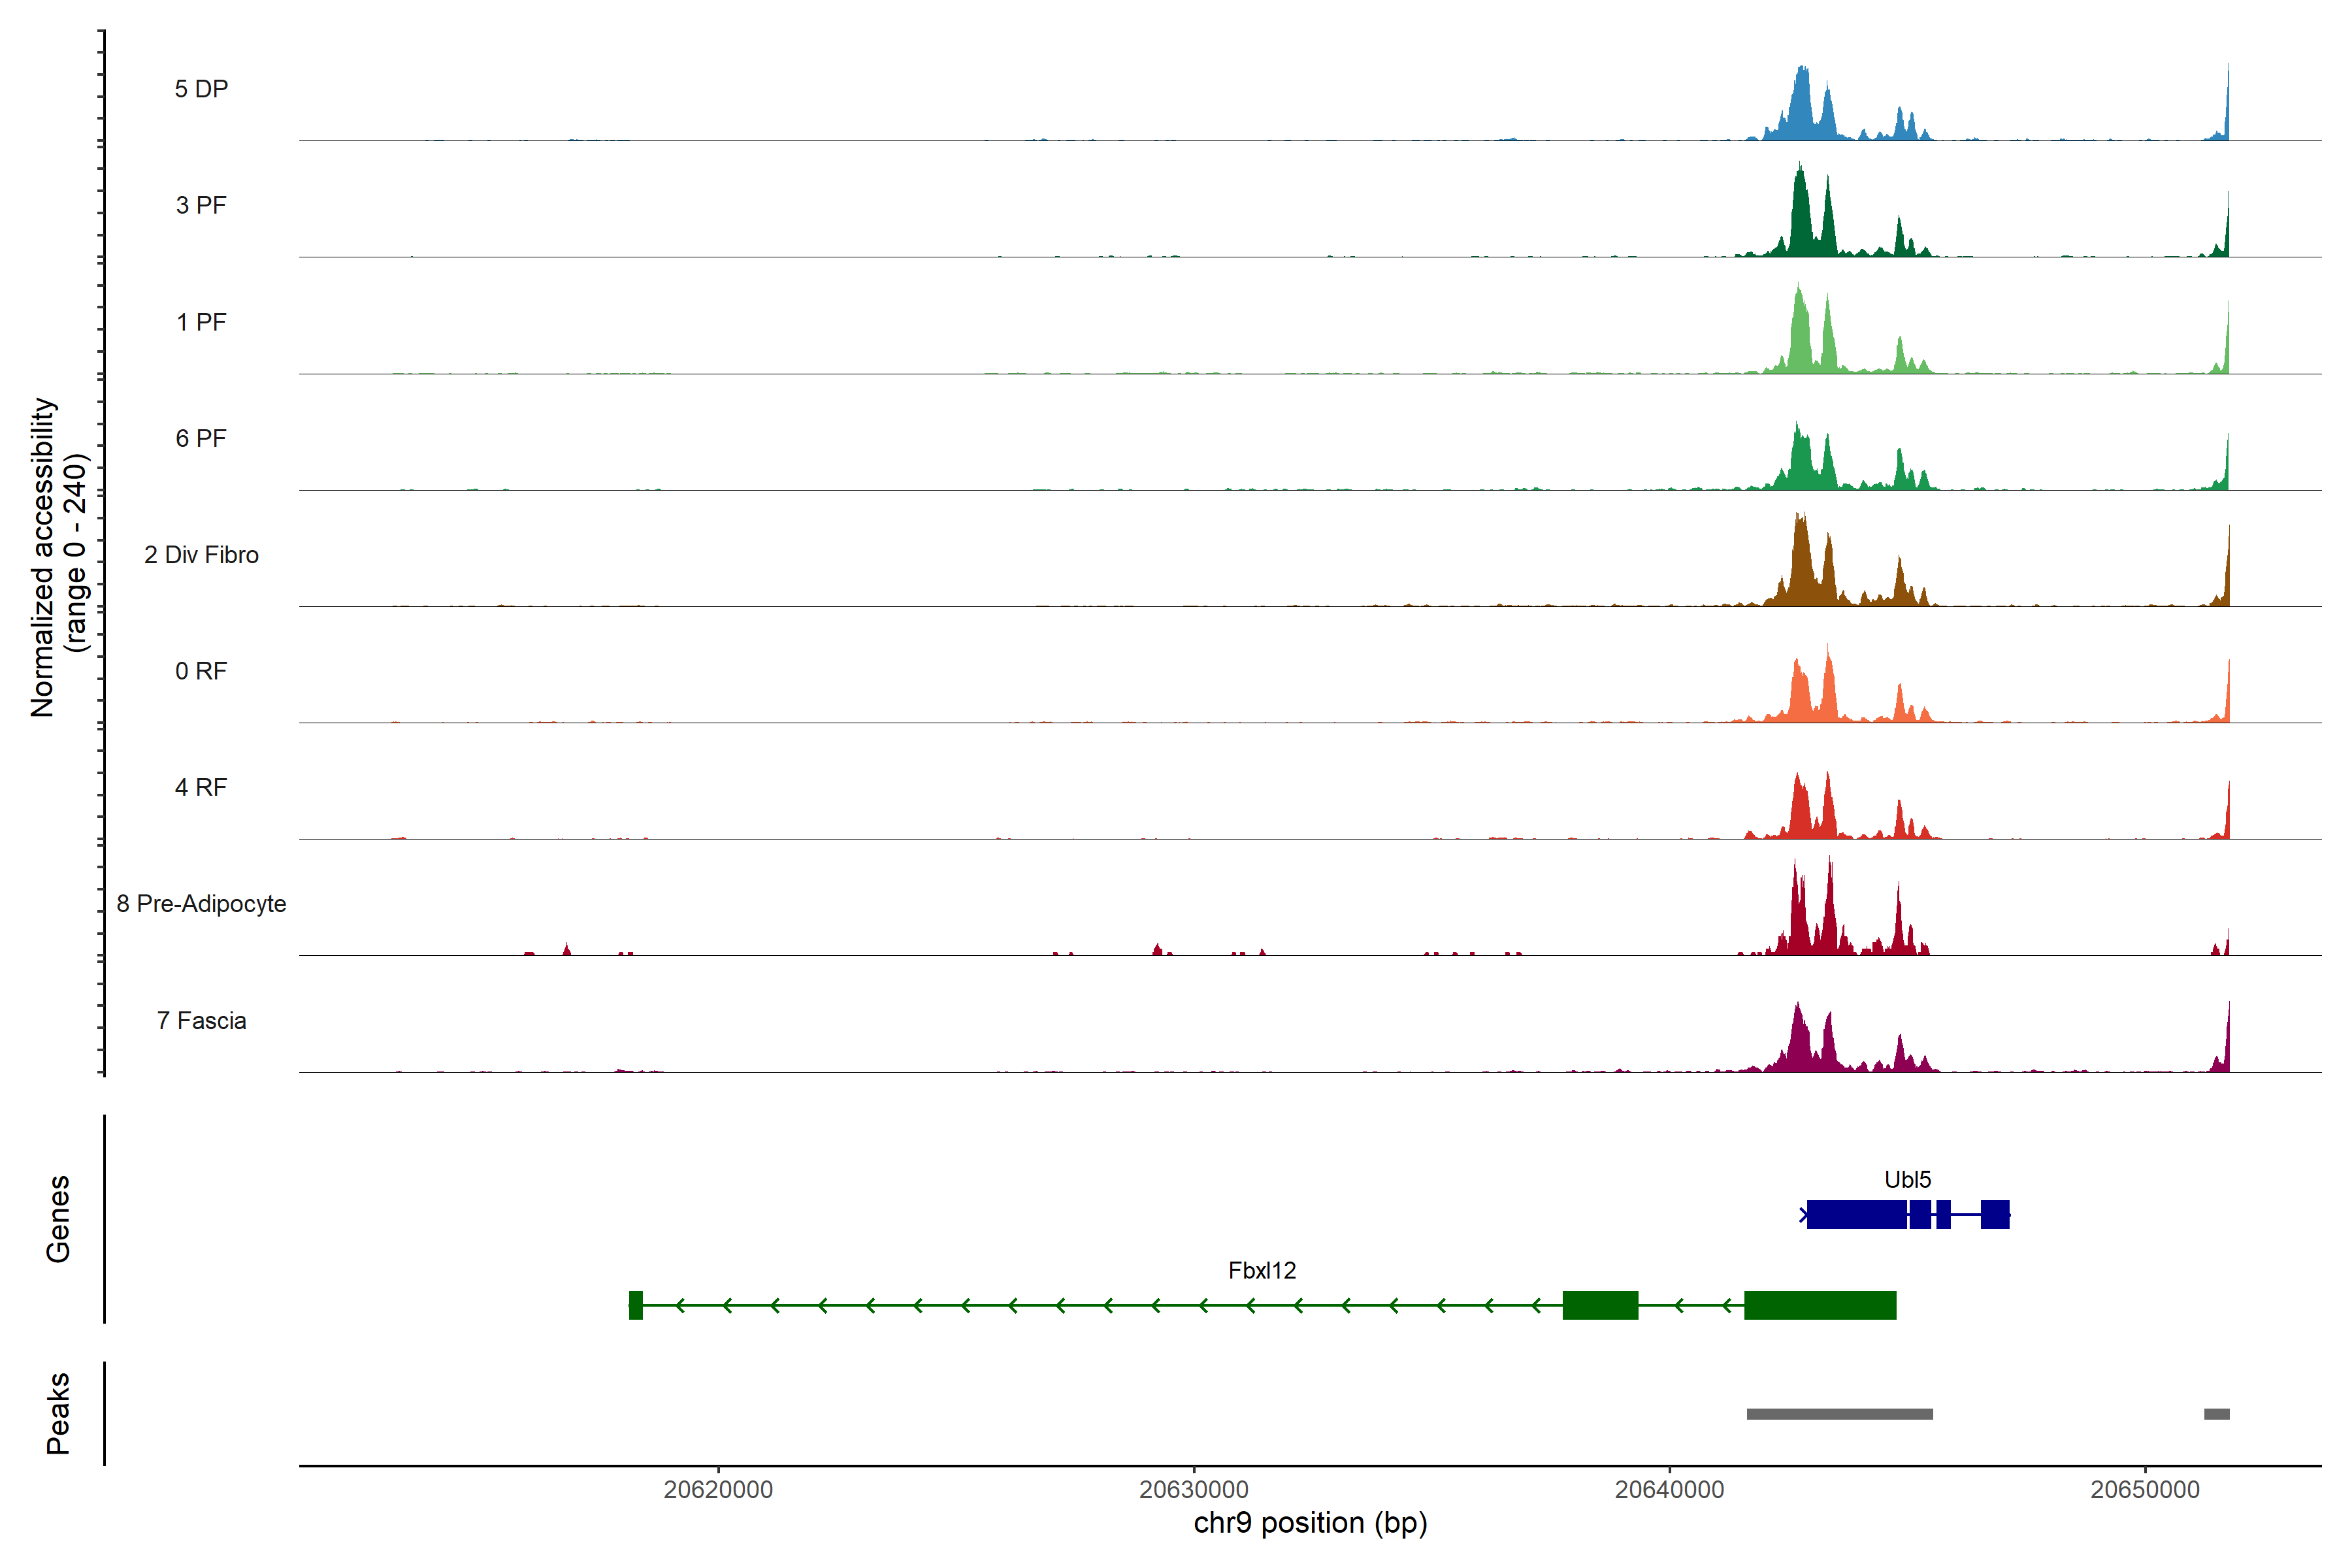This screenshot has width=2352, height=1568.
Task: Select the wide gray peak bar
Action: (x=1839, y=1414)
